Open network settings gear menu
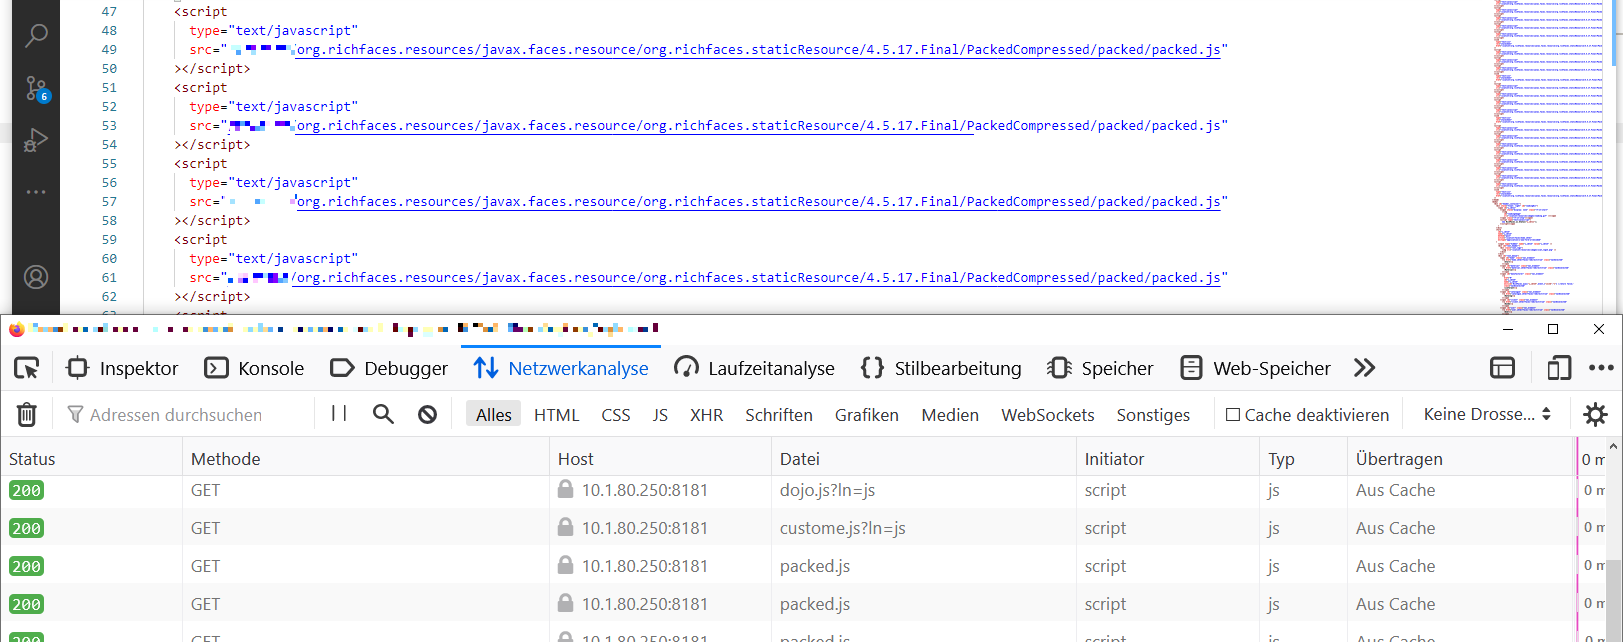The width and height of the screenshot is (1623, 642). pos(1595,414)
